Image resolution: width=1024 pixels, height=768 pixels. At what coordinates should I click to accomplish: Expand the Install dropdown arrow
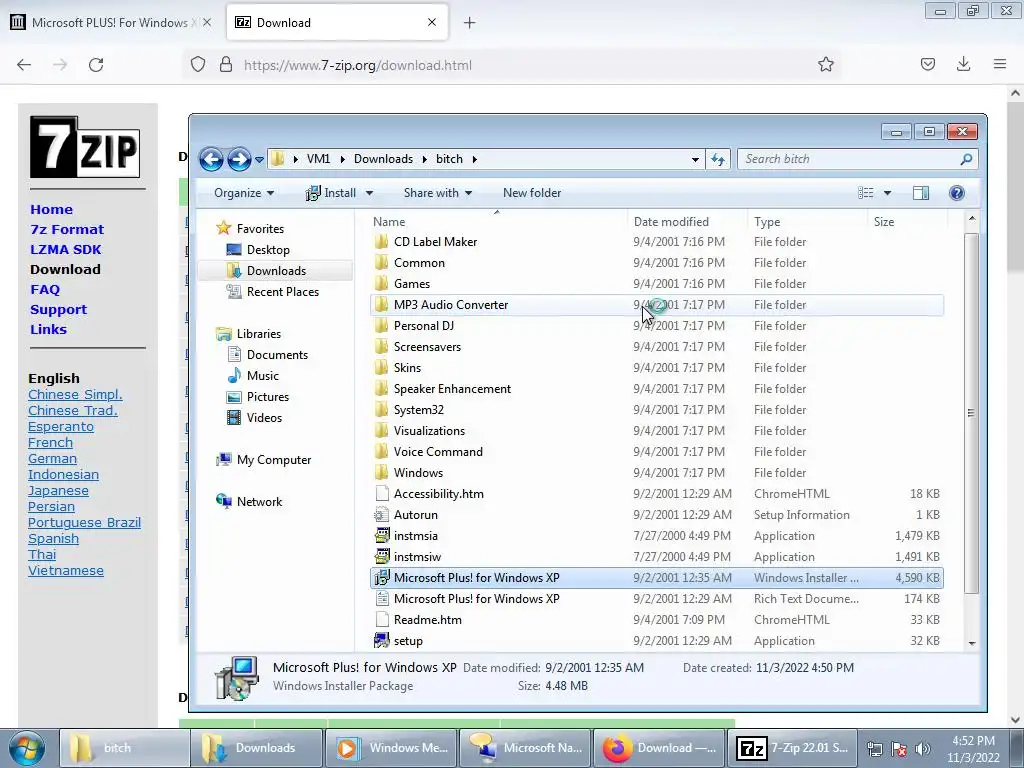tap(369, 193)
